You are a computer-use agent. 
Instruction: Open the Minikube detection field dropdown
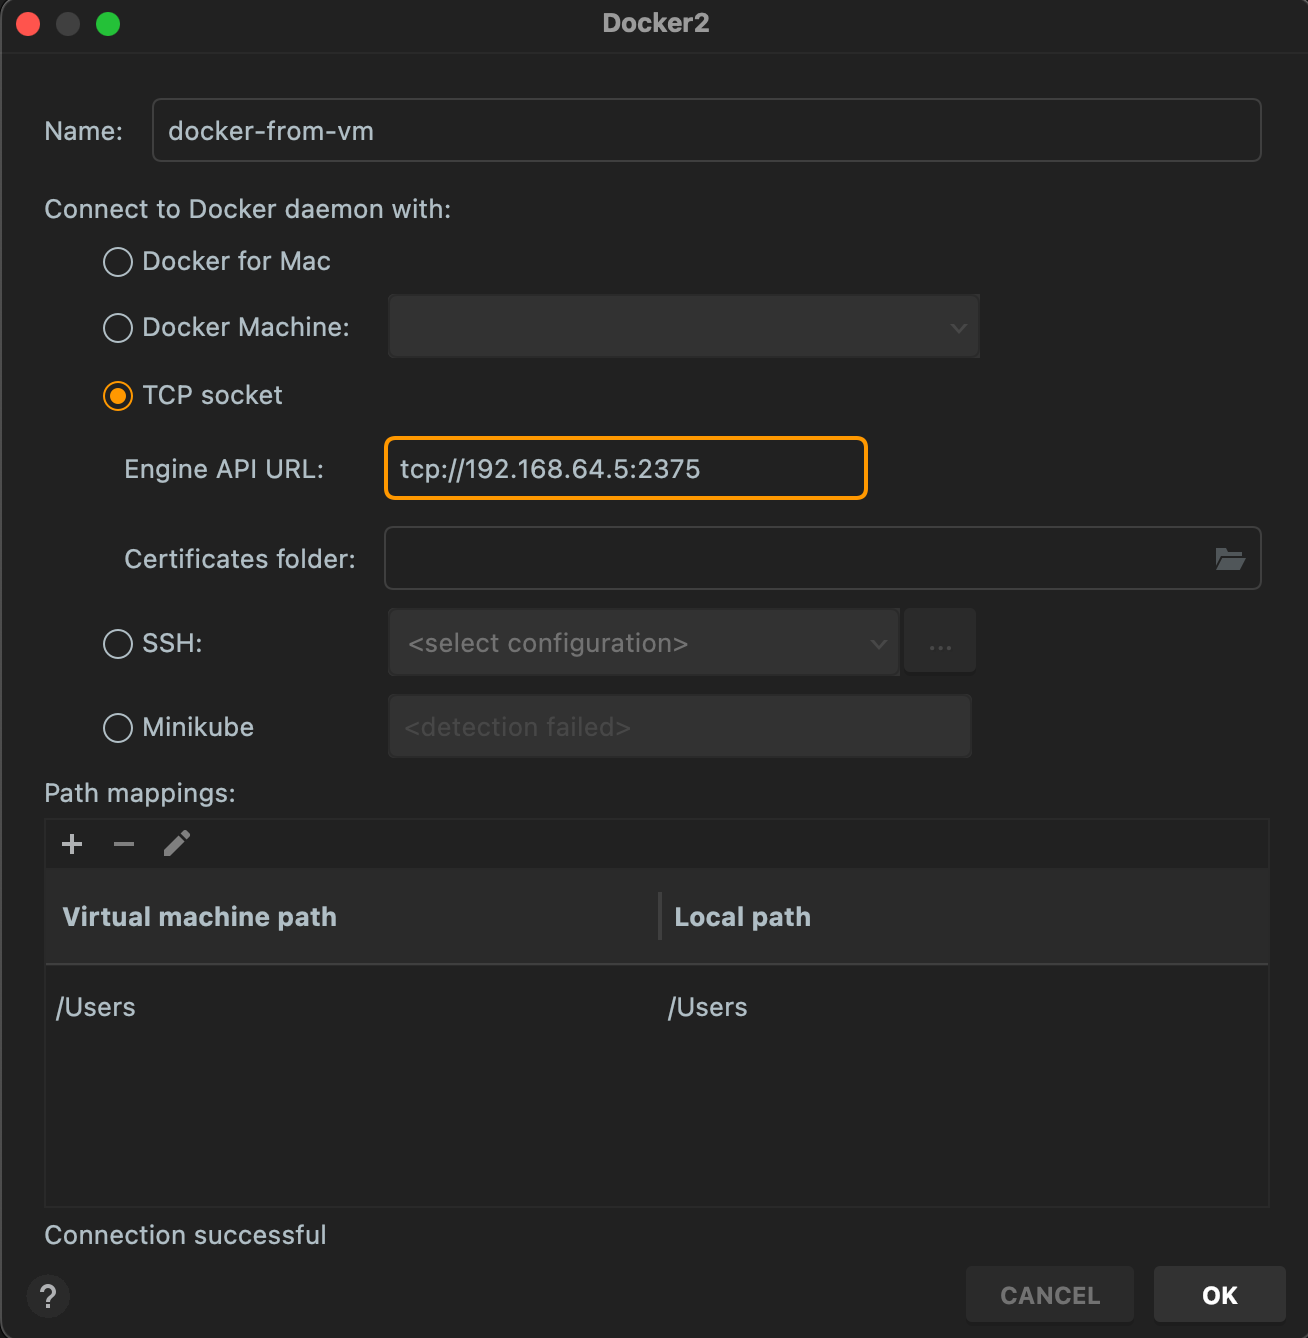click(x=680, y=726)
